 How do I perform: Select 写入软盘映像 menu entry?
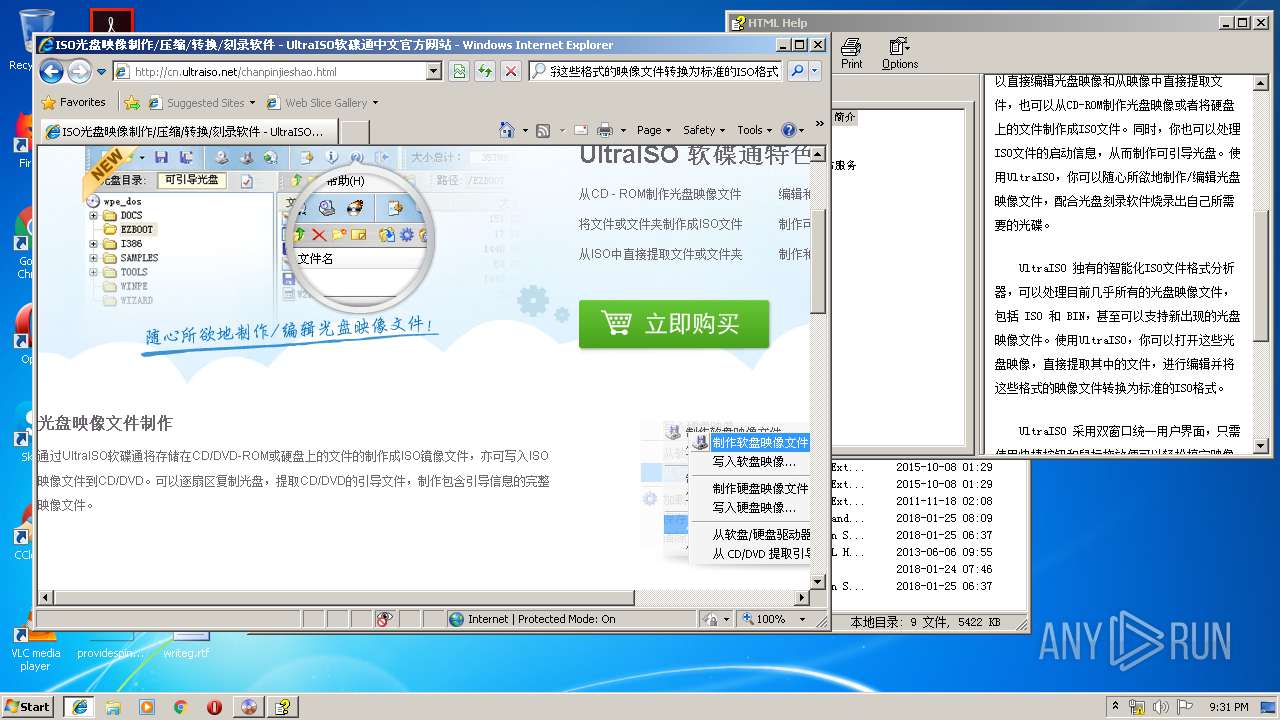(x=754, y=461)
